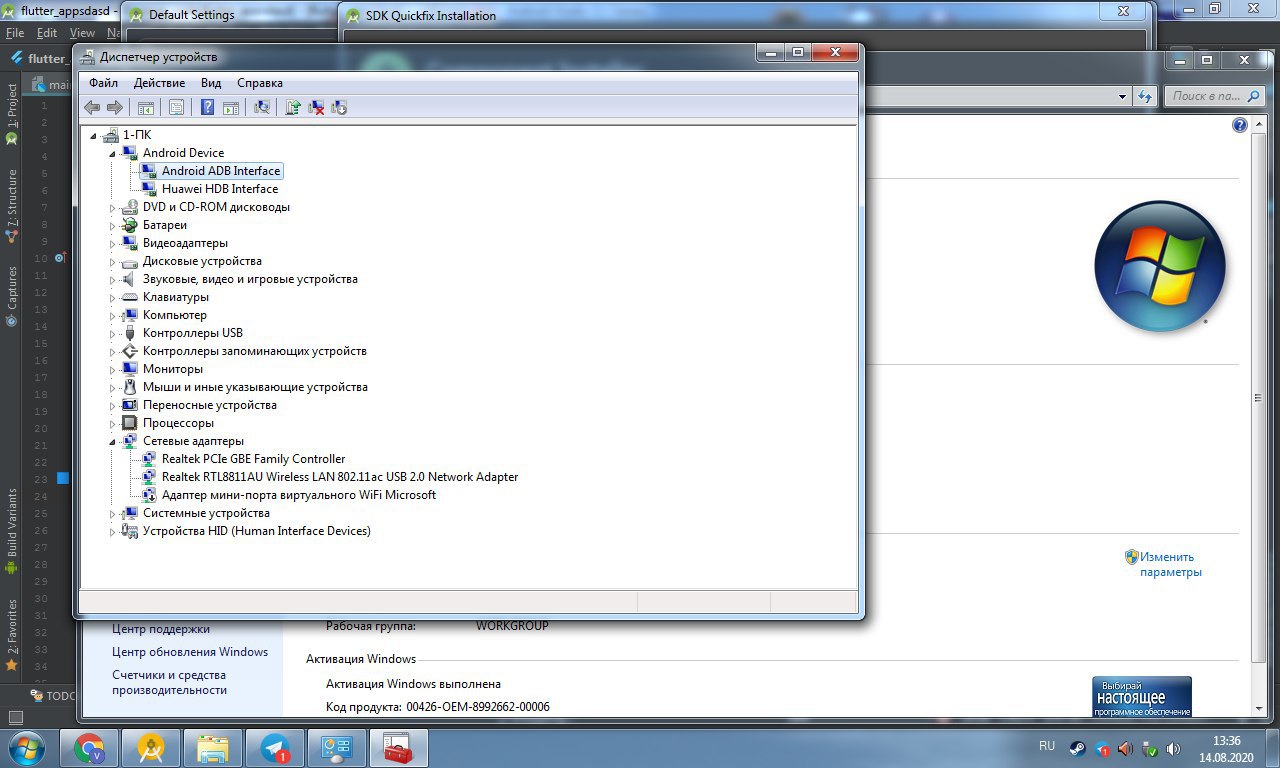Click the clock showing 13:36
Viewport: 1280px width, 768px height.
click(x=1225, y=741)
